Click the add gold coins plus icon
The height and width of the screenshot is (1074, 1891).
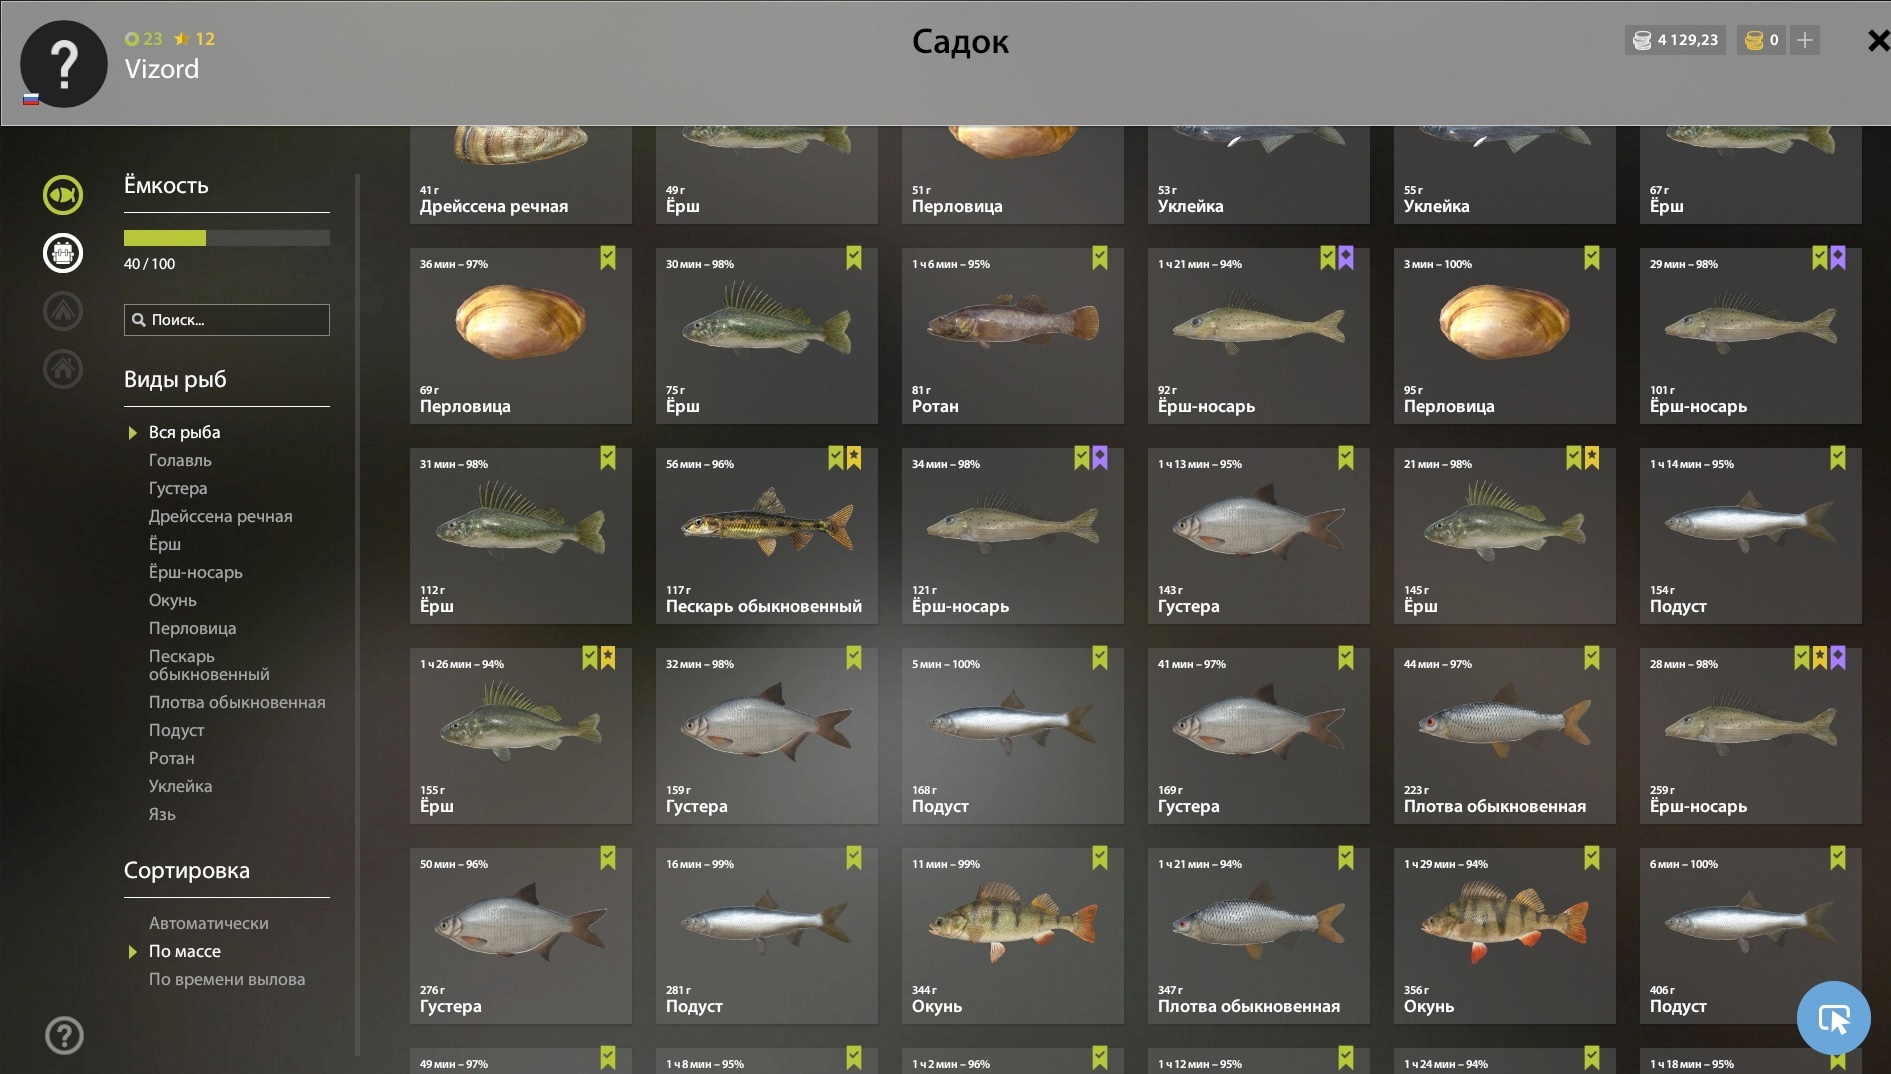tap(1805, 40)
